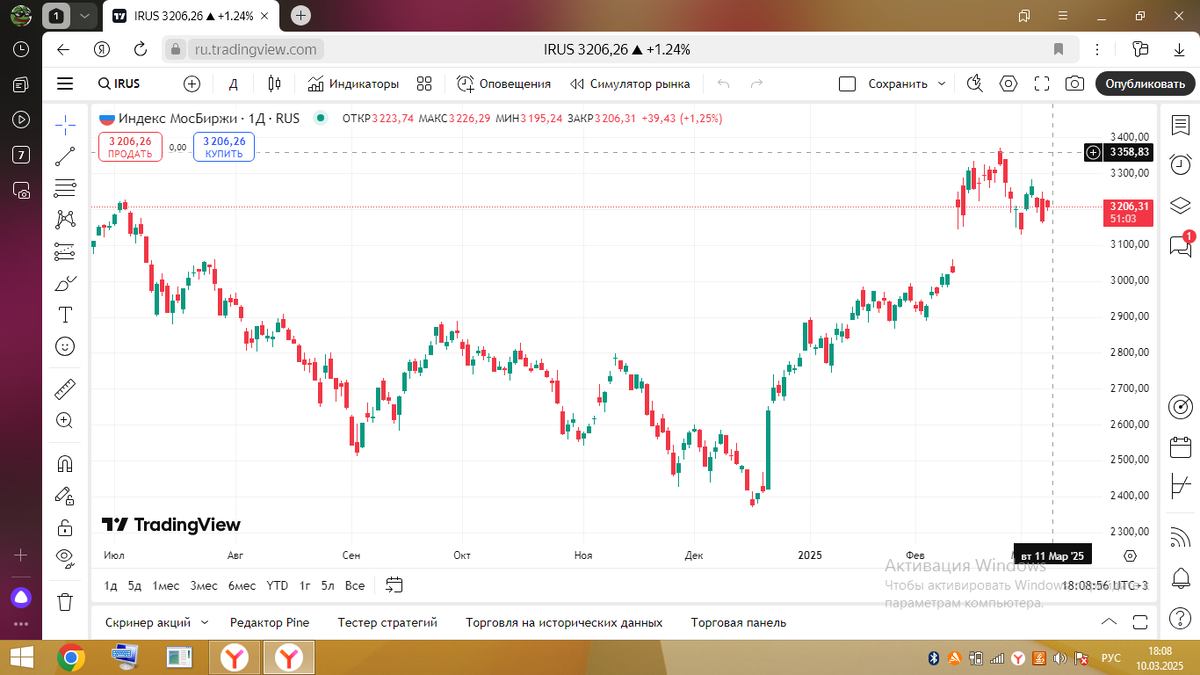
Task: Open the forecasting and measurement tools
Action: 65,251
